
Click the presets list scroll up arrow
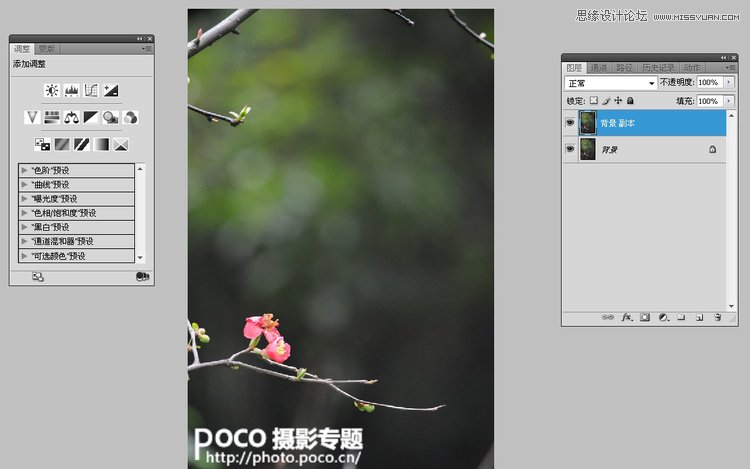pos(140,169)
